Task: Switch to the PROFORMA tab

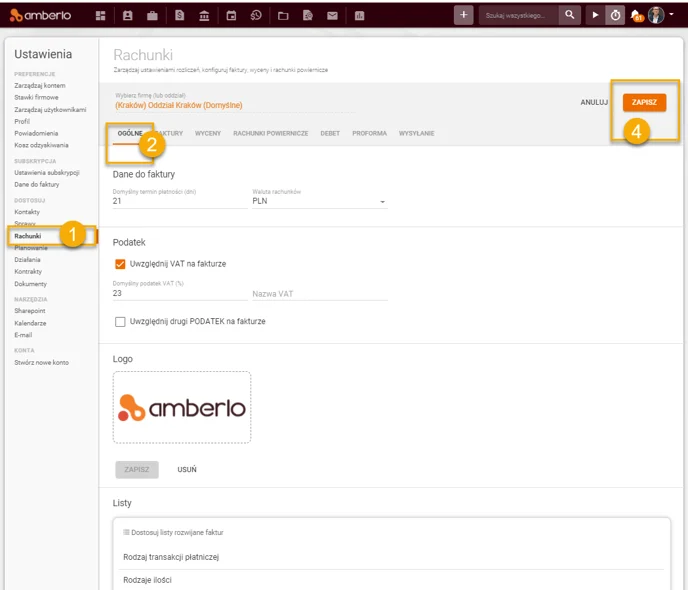Action: coord(369,133)
